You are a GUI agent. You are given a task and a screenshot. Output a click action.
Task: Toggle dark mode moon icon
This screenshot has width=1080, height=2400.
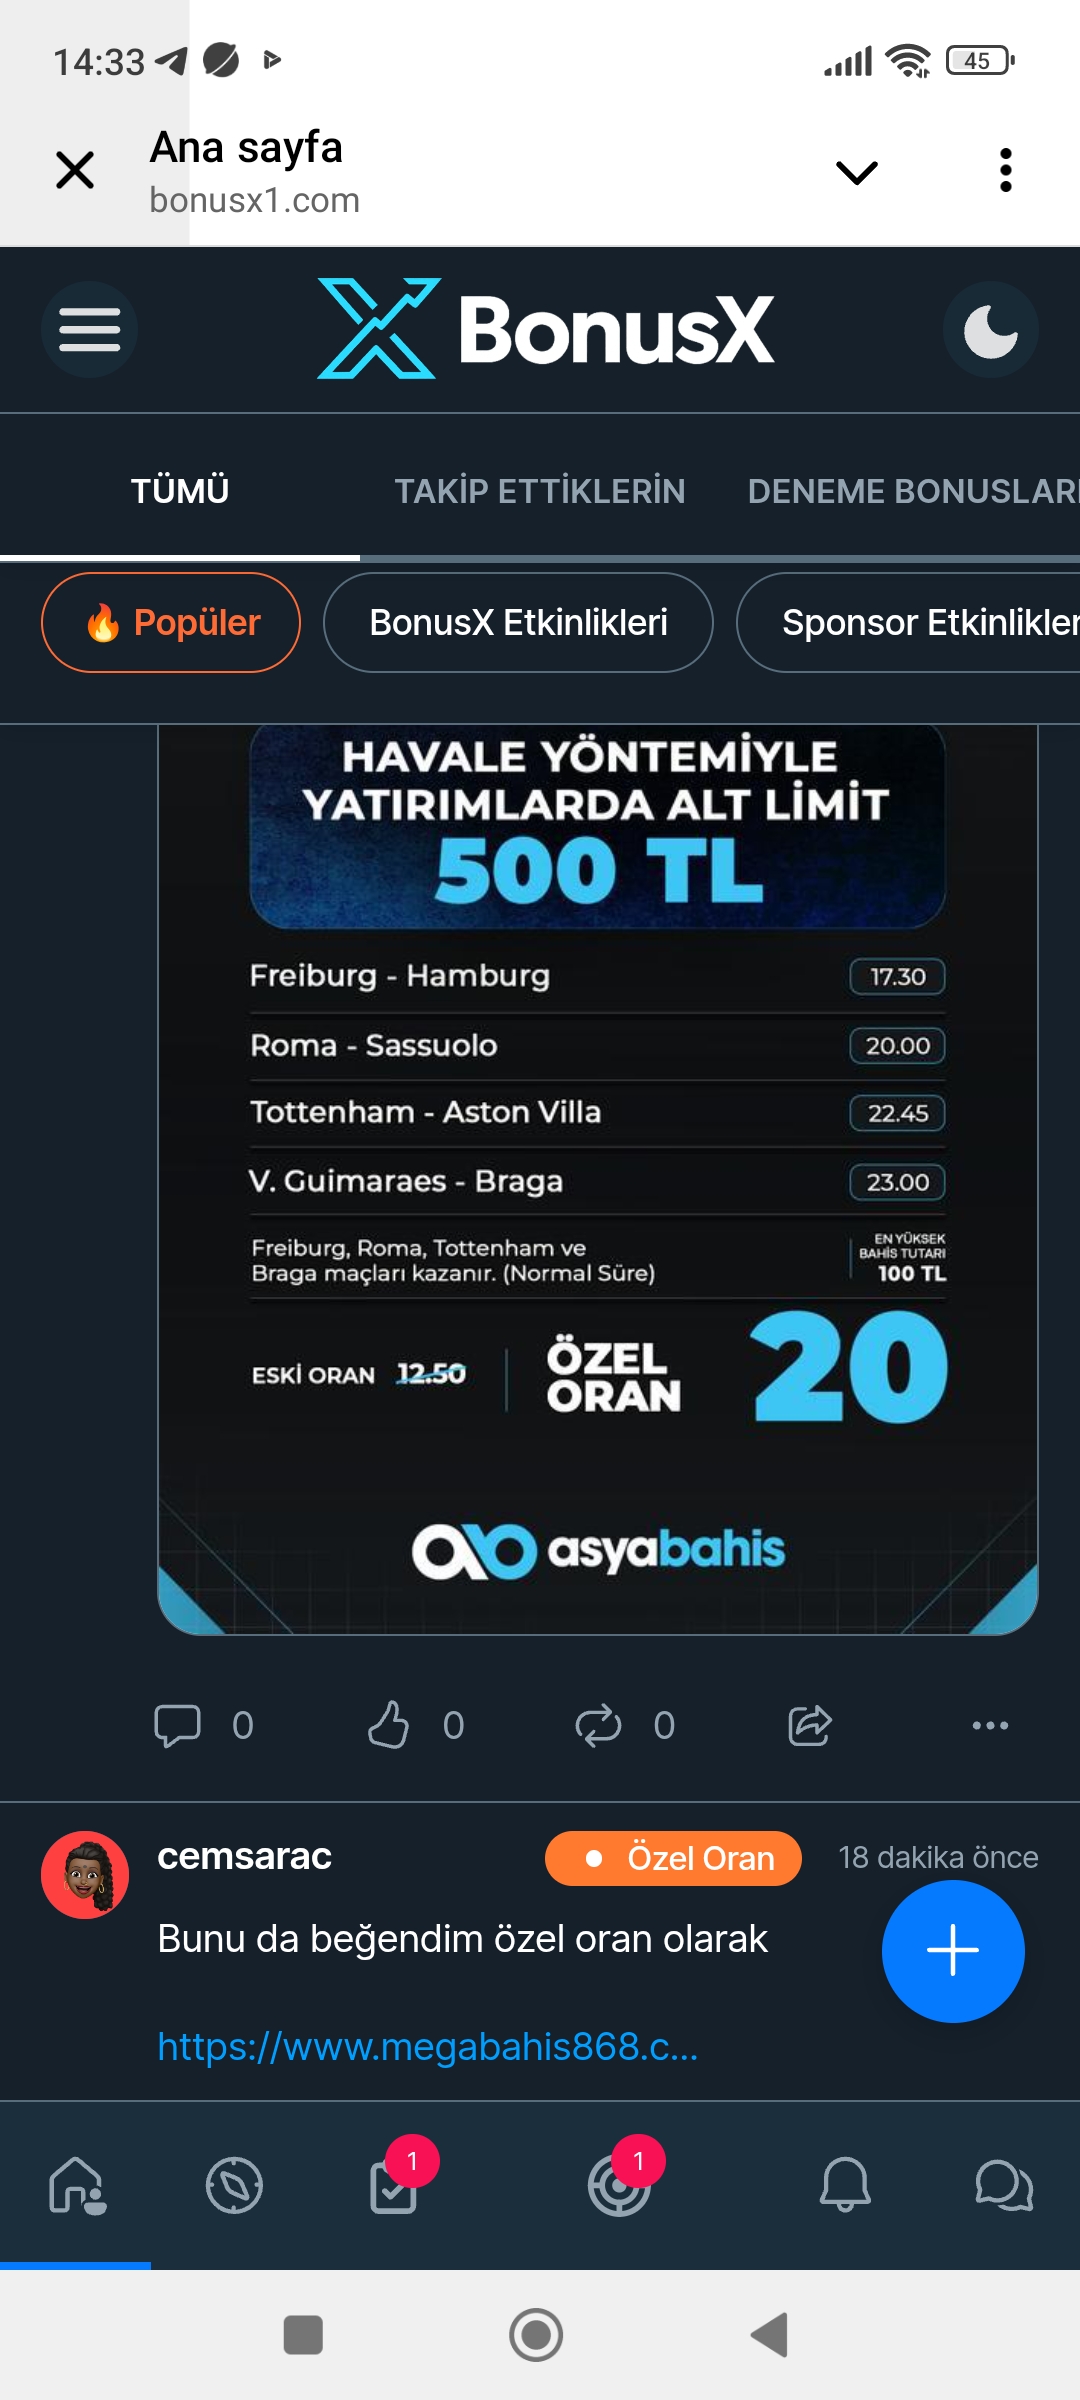pyautogui.click(x=990, y=330)
